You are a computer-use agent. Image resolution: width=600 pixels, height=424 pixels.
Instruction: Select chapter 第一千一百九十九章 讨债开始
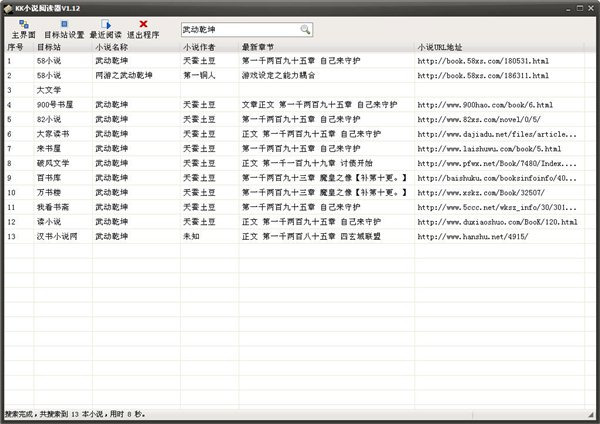(317, 163)
